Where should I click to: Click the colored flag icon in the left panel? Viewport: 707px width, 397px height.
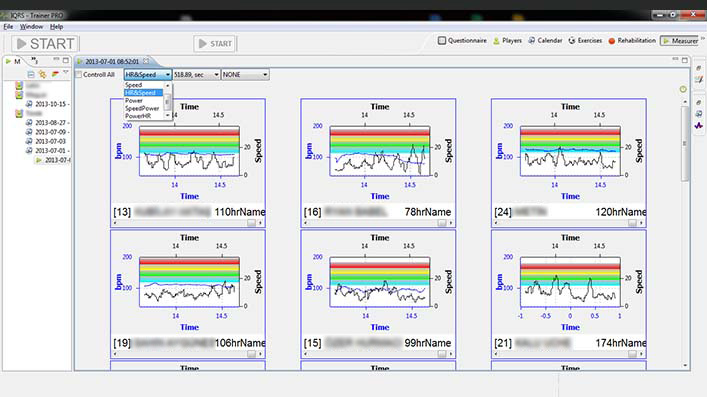55,74
